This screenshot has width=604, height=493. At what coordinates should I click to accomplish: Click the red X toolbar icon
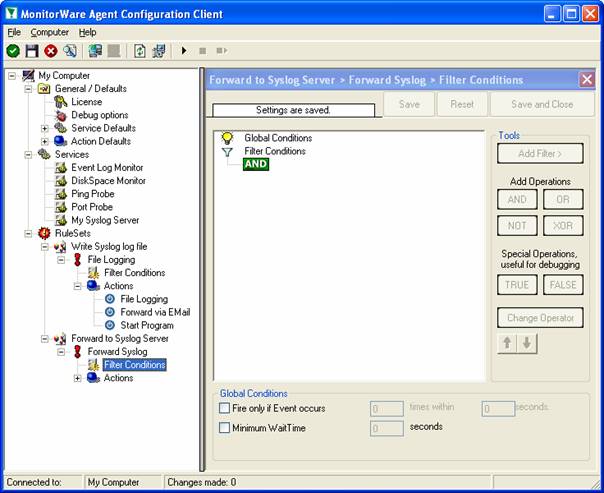(51, 51)
